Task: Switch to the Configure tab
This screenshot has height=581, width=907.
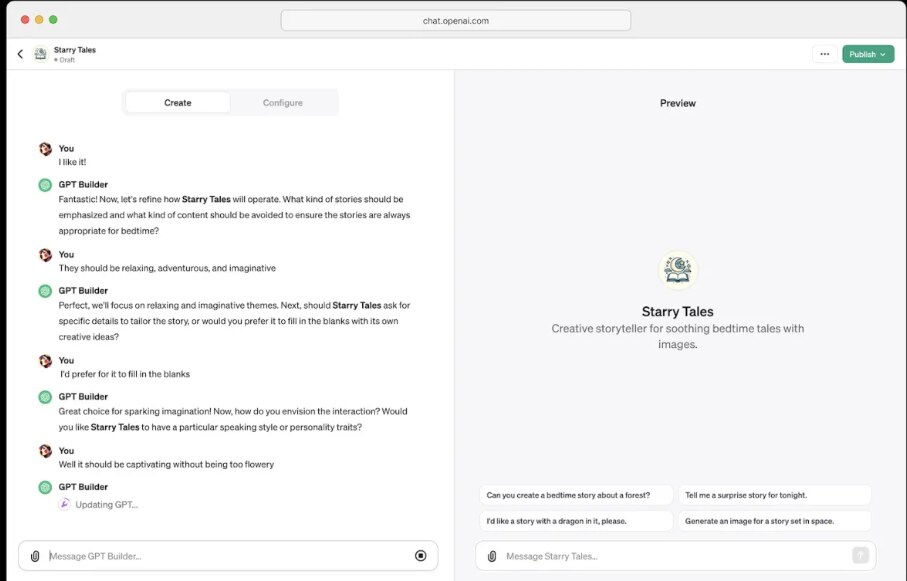Action: (283, 102)
